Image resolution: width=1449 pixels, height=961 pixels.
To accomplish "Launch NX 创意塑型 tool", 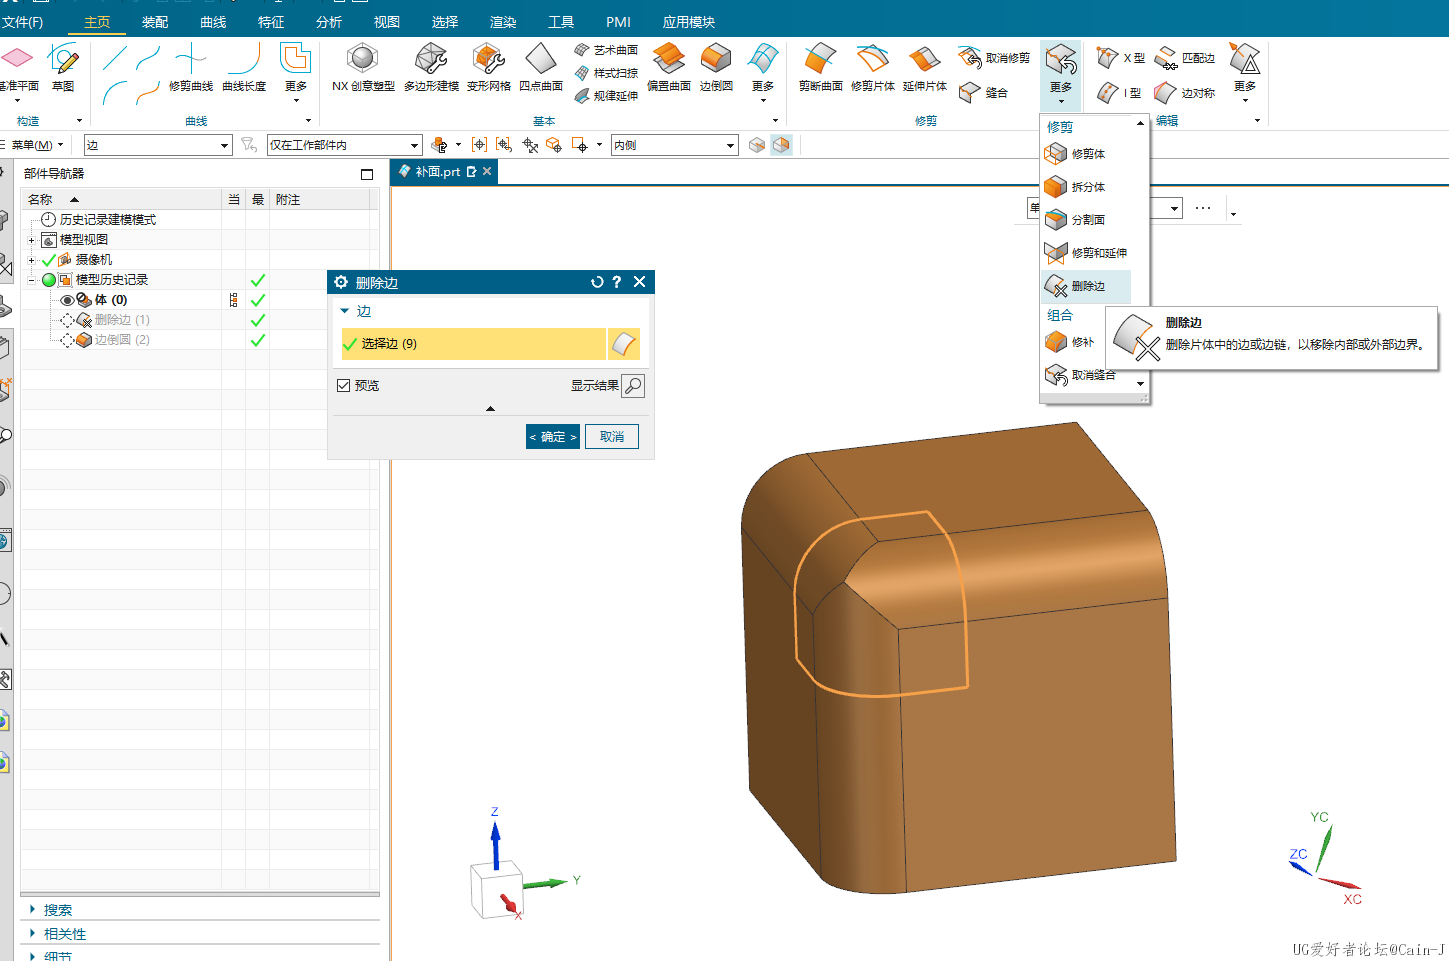I will pyautogui.click(x=363, y=67).
